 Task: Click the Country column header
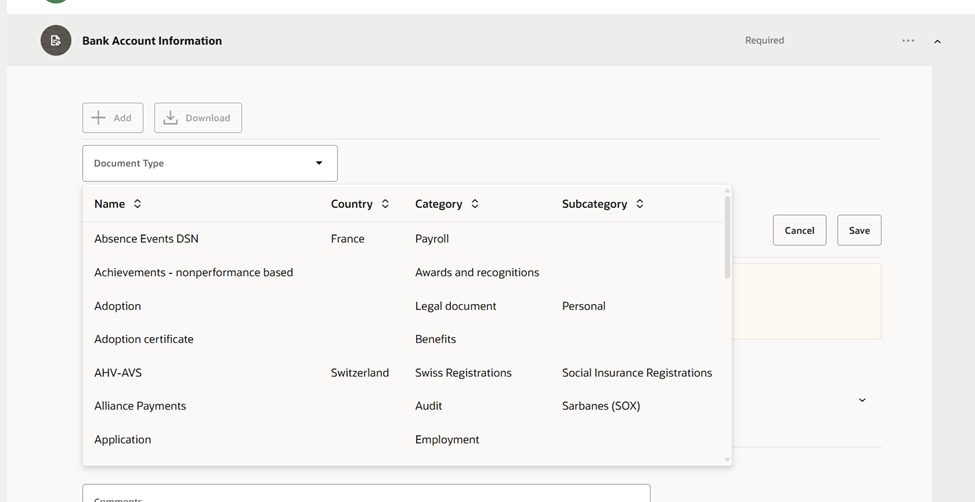pos(352,204)
